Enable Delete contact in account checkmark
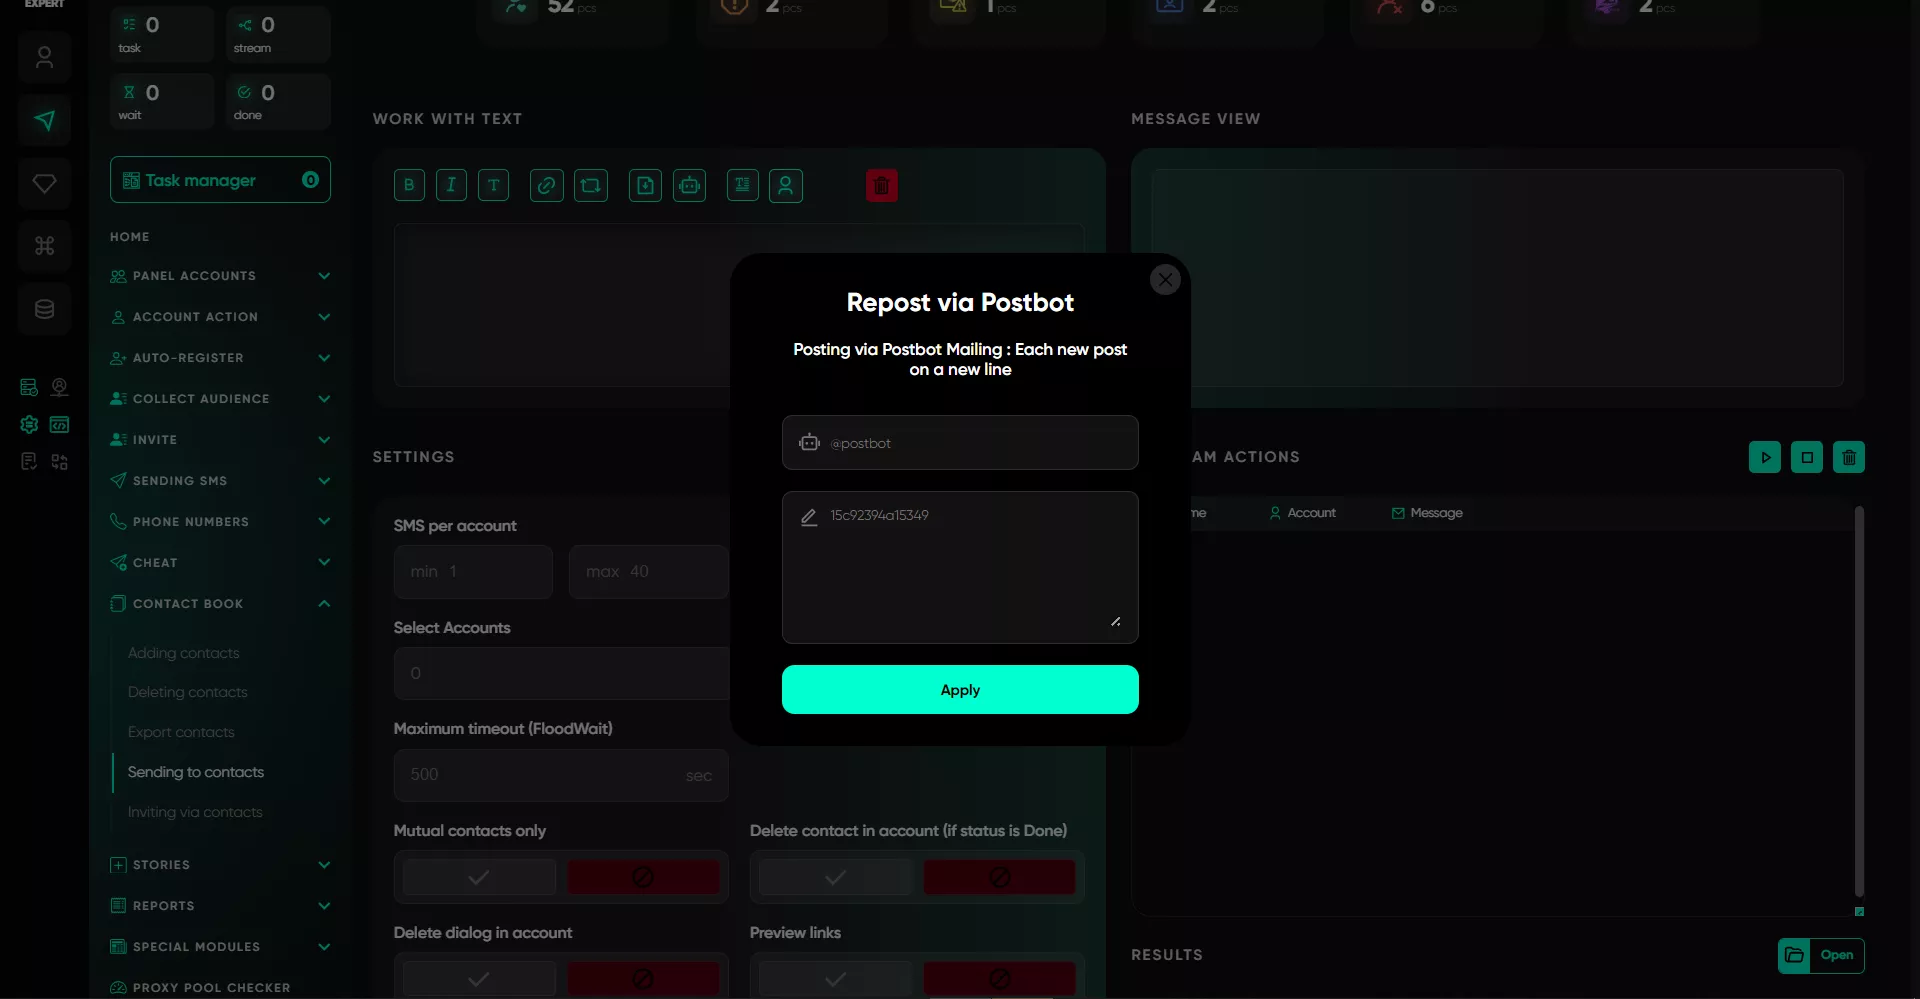This screenshot has width=1920, height=999. tap(835, 877)
